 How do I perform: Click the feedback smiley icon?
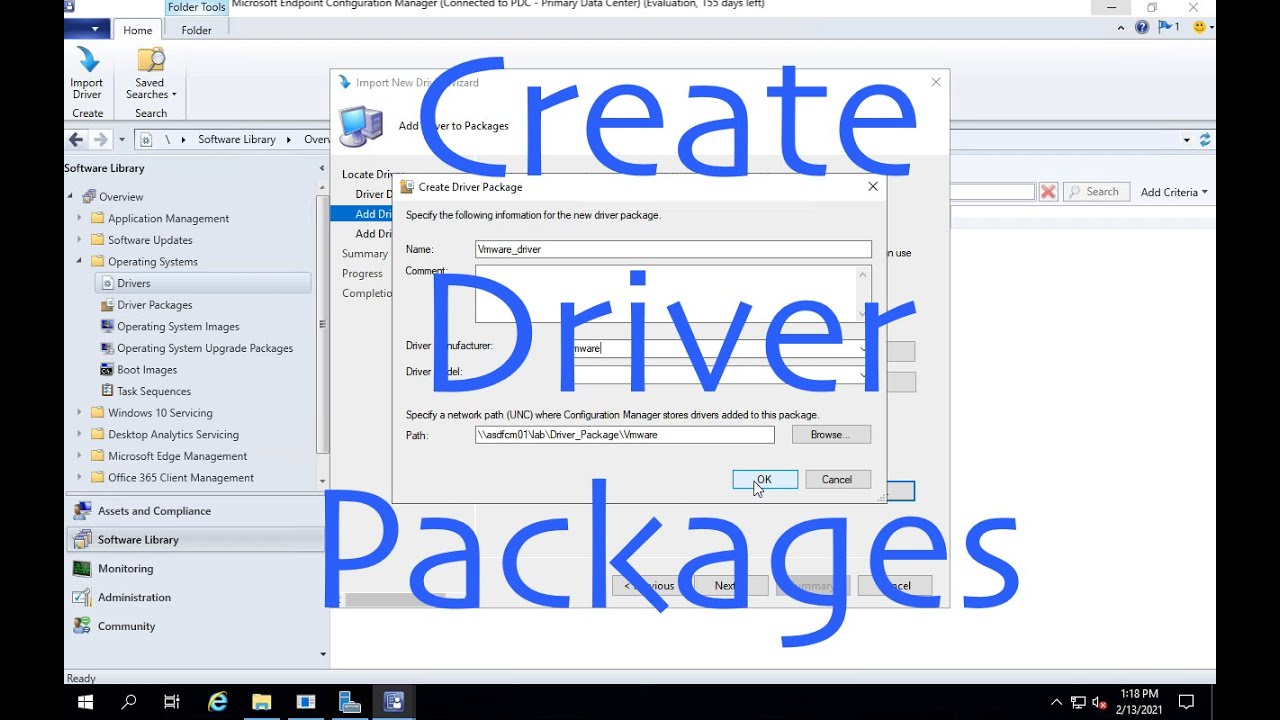[x=1200, y=27]
